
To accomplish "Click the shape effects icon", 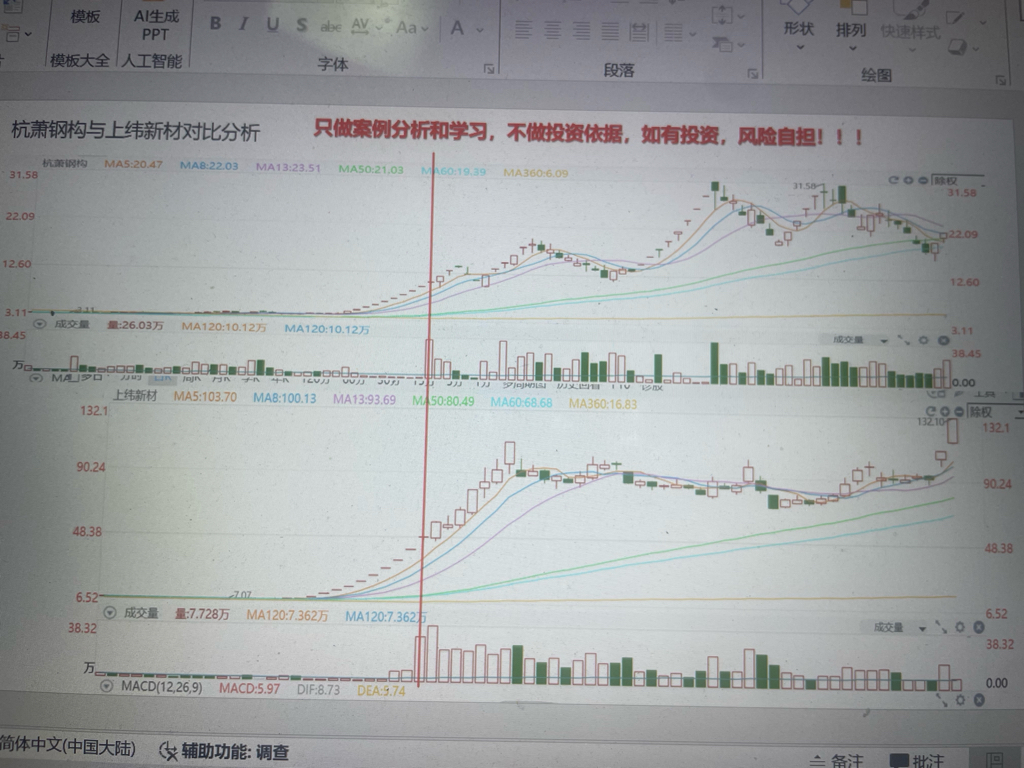I will 957,47.
